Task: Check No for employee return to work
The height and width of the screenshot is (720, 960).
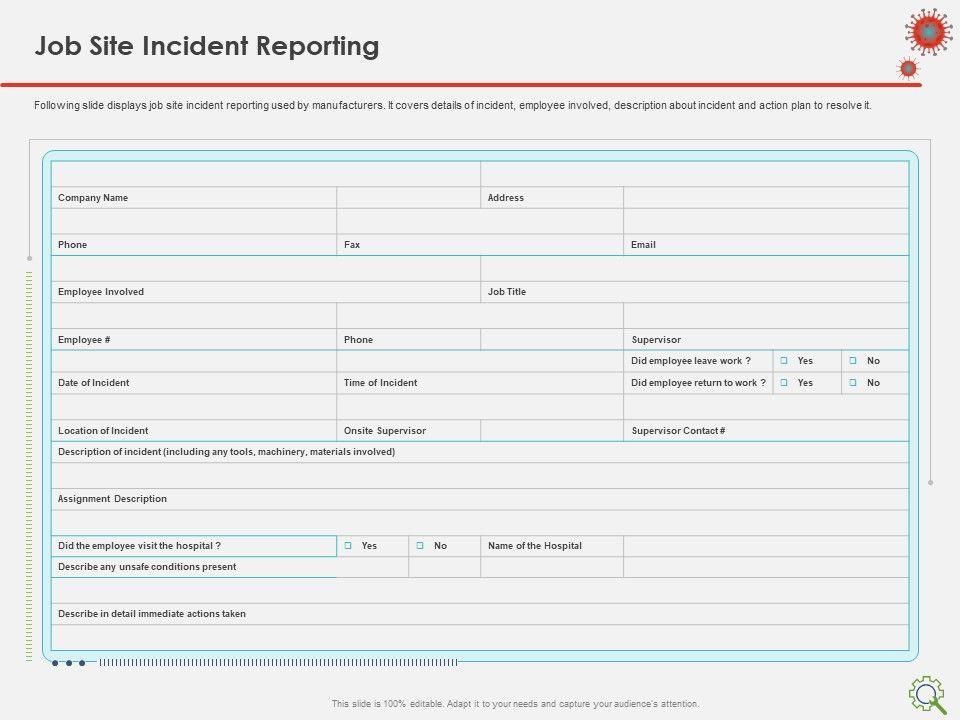Action: point(853,383)
